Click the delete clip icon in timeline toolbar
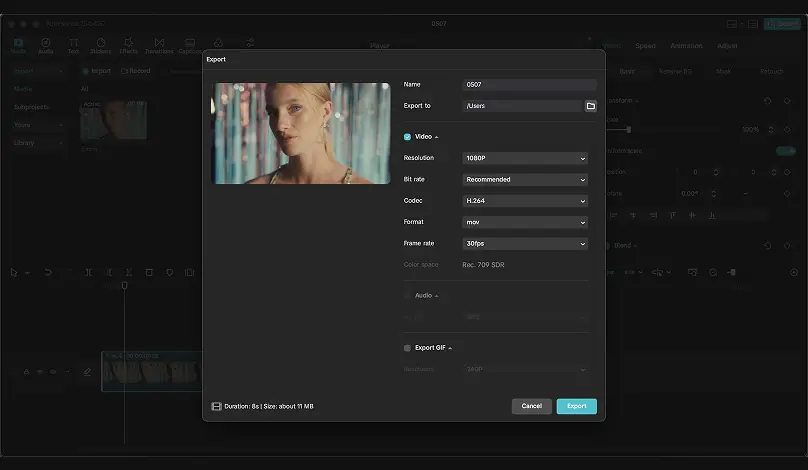Viewport: 808px width, 470px height. [149, 272]
